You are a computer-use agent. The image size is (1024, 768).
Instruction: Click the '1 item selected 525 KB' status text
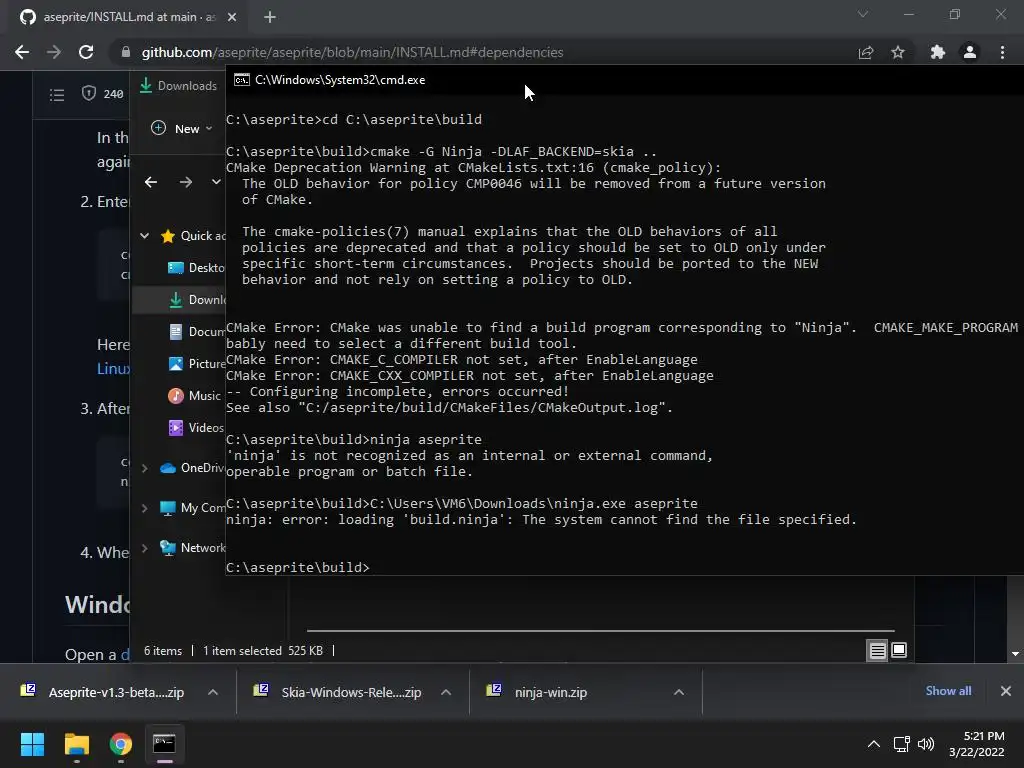[263, 650]
